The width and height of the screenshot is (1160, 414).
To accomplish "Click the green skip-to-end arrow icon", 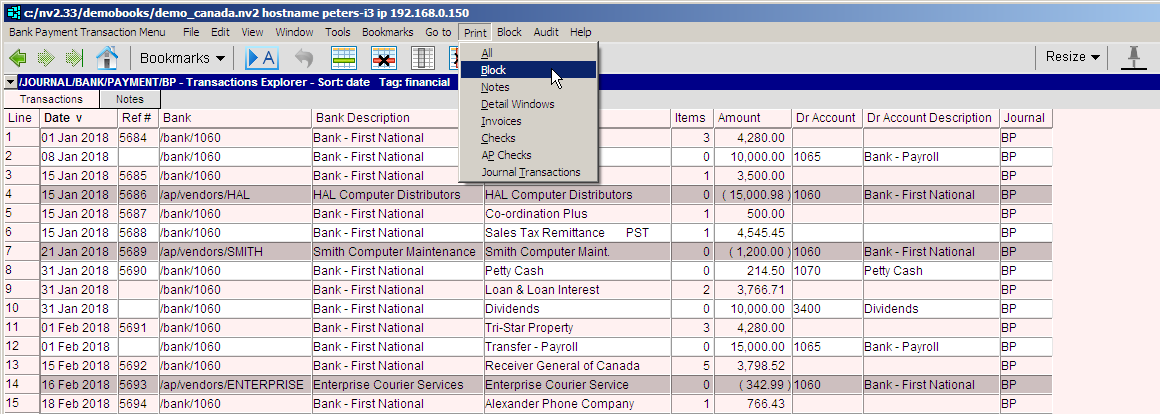I will click(73, 57).
